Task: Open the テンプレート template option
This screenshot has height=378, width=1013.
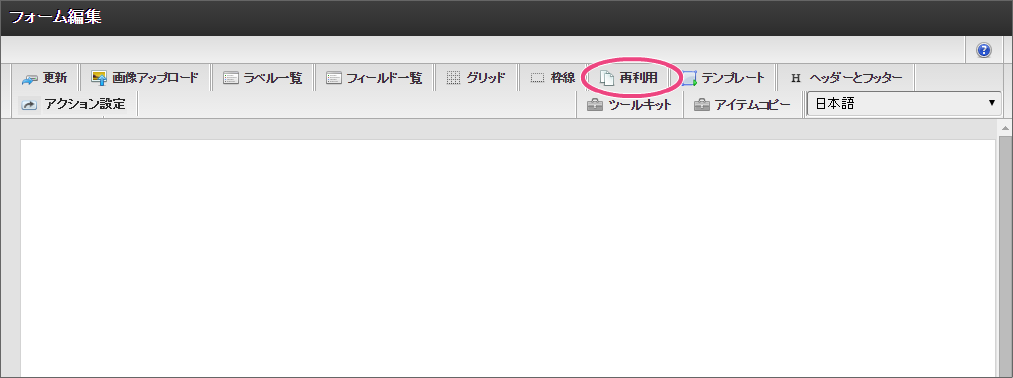Action: pyautogui.click(x=723, y=78)
